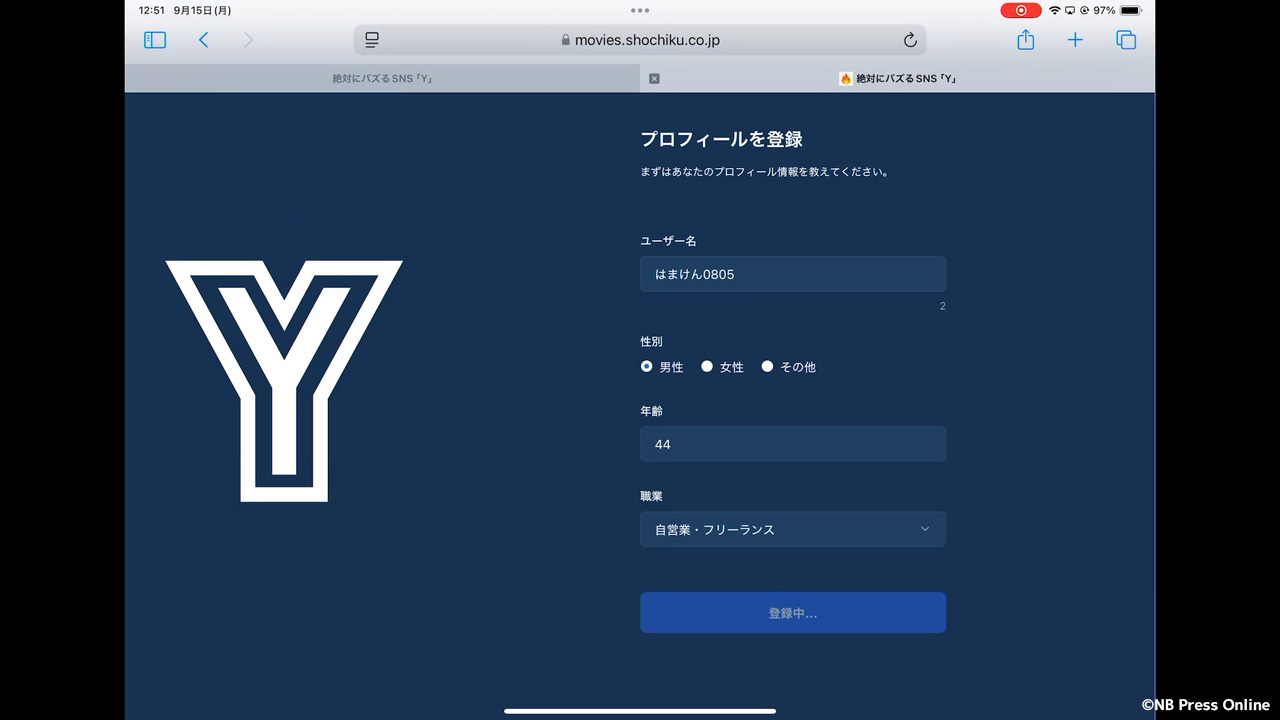The height and width of the screenshot is (720, 1280).
Task: Open the share sheet
Action: click(1025, 40)
